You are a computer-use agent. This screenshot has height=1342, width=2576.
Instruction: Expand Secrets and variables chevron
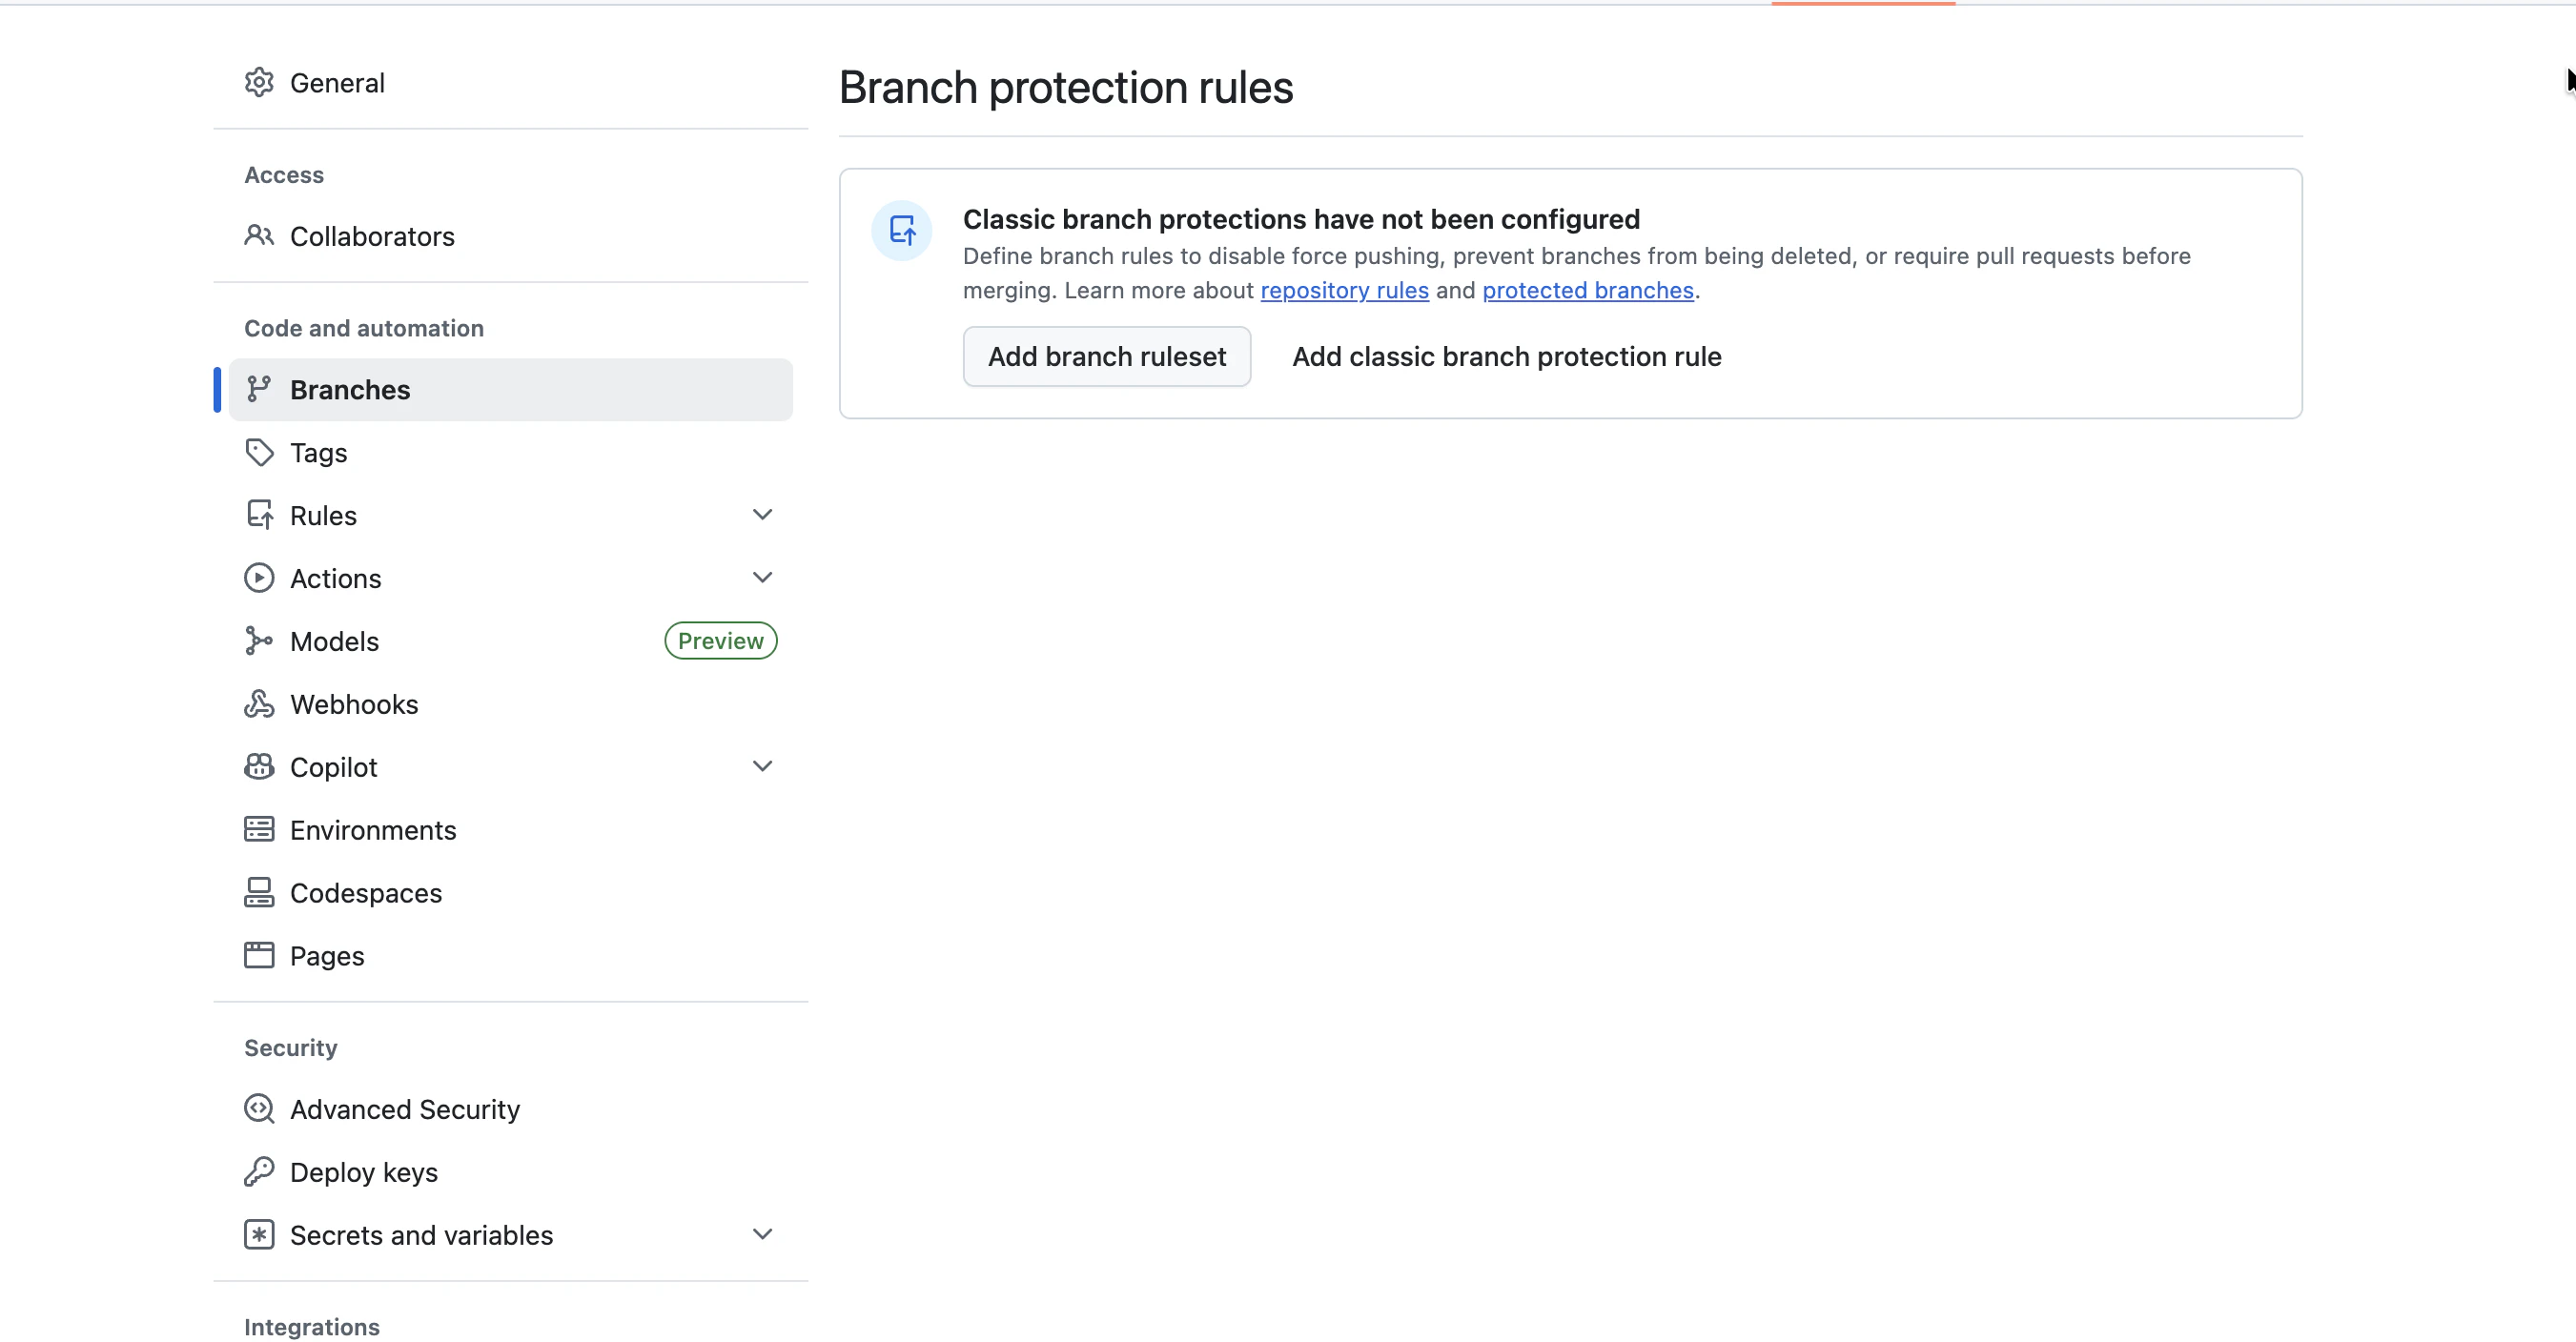pyautogui.click(x=762, y=1235)
